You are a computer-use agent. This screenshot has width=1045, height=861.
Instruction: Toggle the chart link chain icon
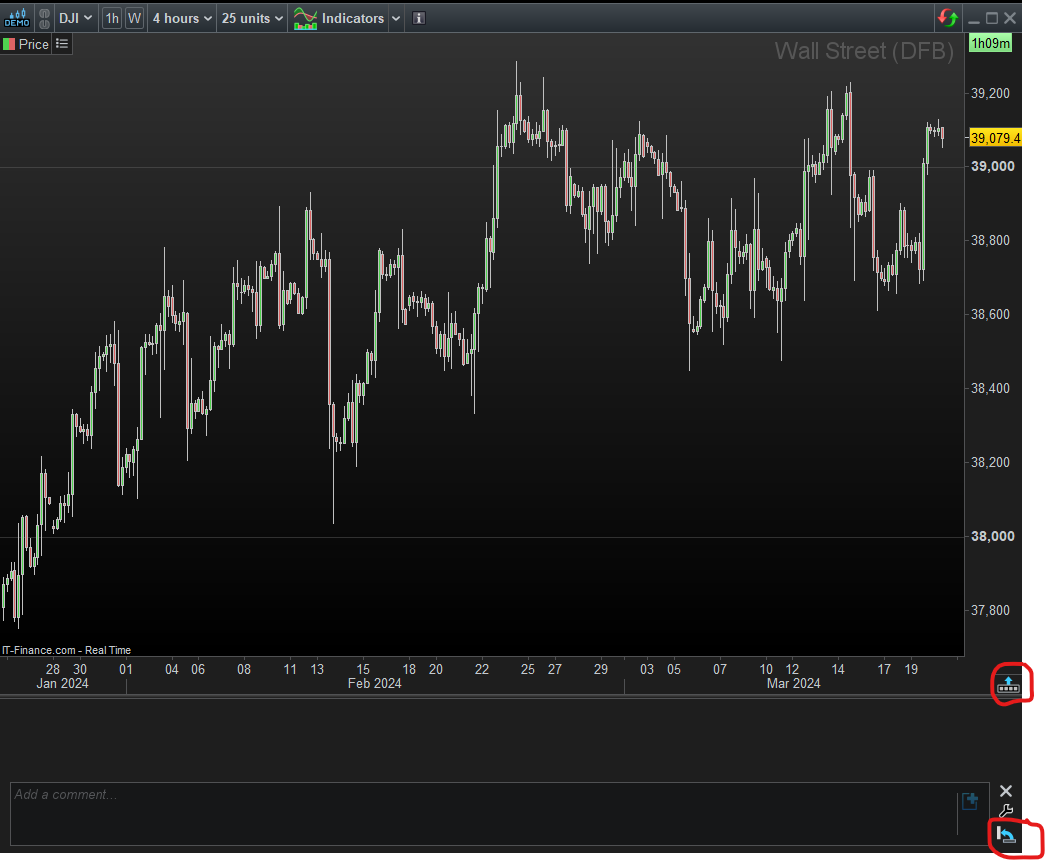(x=44, y=18)
